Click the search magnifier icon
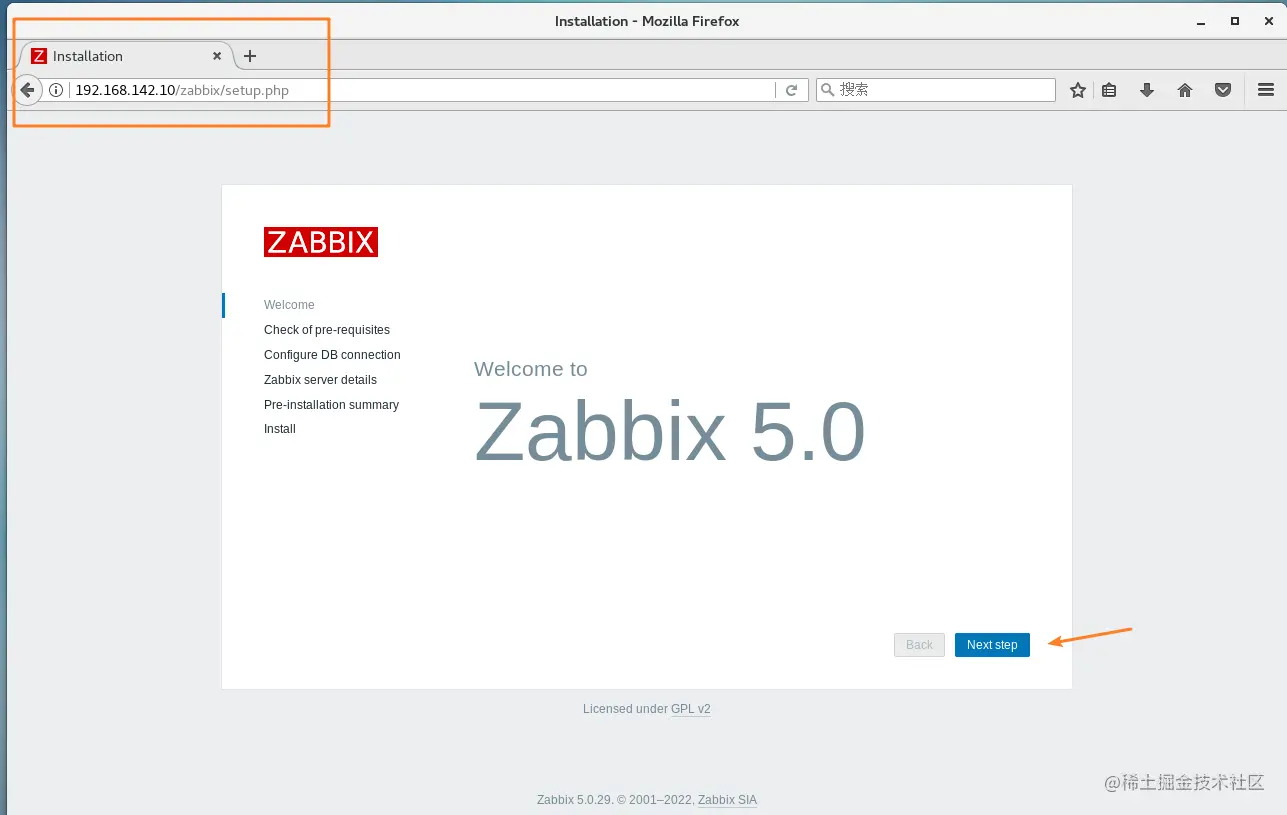The height and width of the screenshot is (815, 1287). pyautogui.click(x=827, y=90)
